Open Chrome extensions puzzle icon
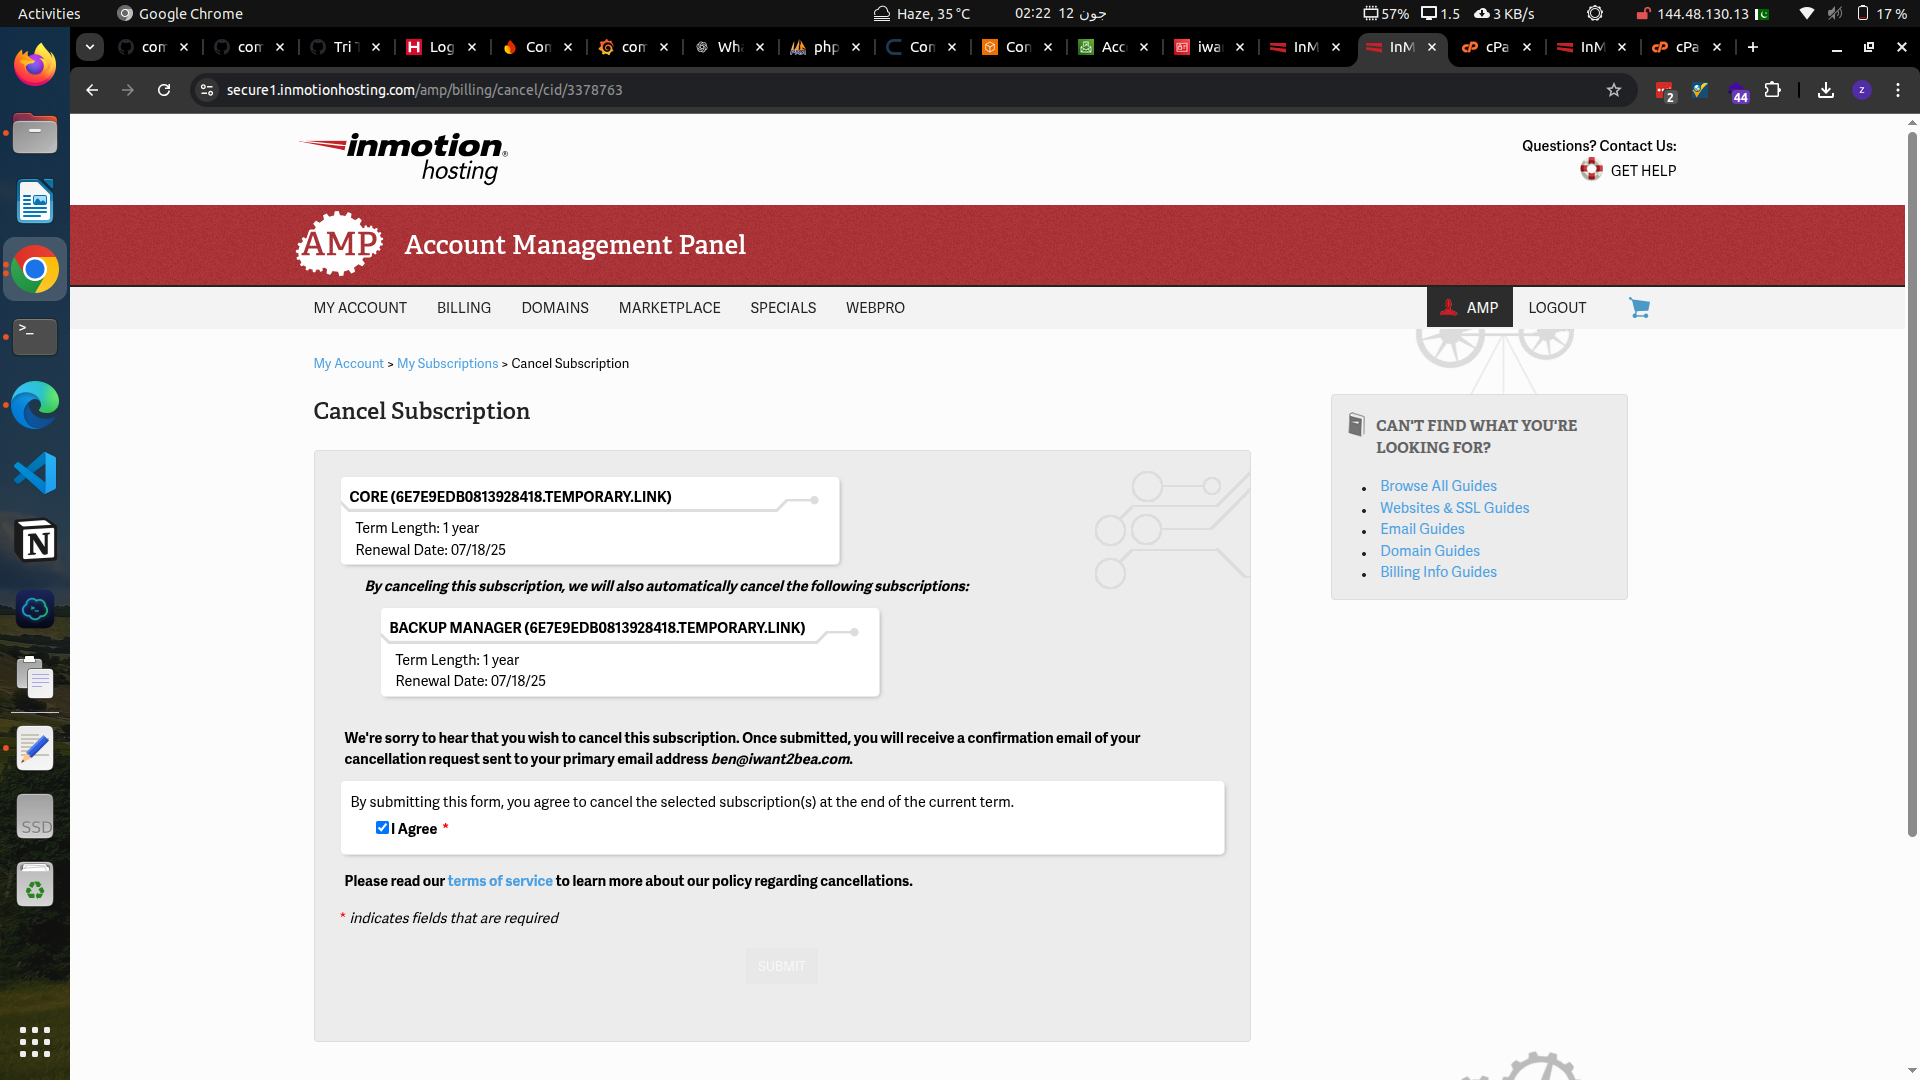The width and height of the screenshot is (1920, 1080). tap(1772, 90)
